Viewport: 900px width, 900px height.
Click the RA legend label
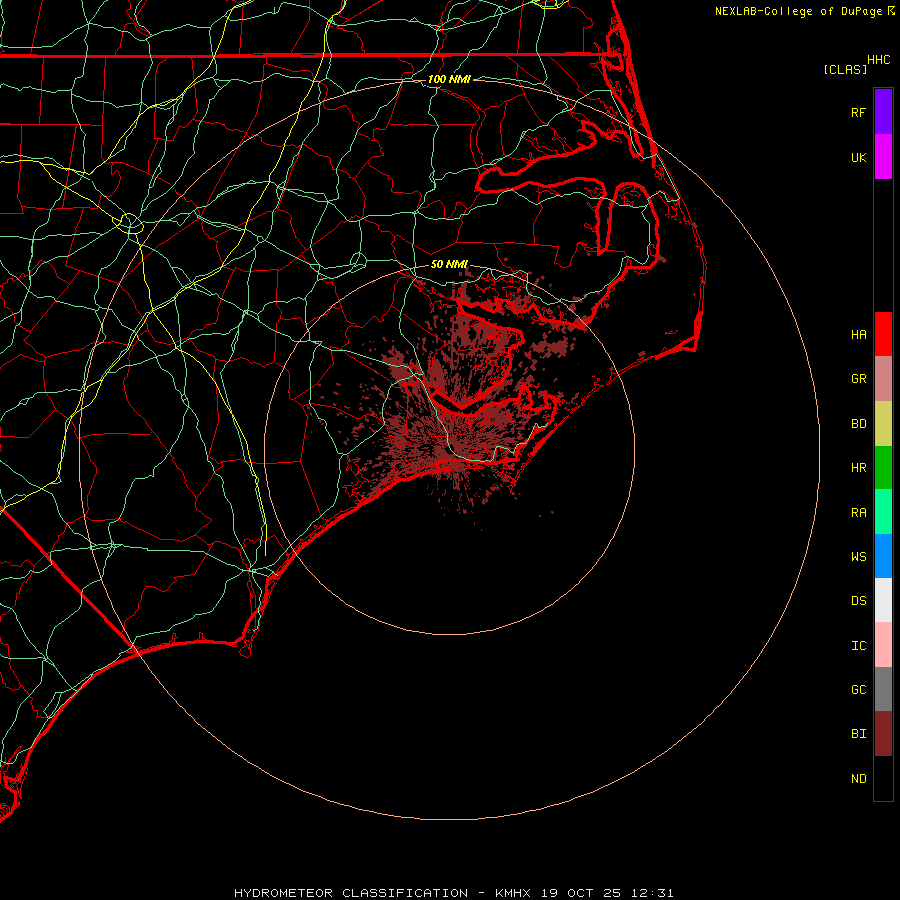[858, 513]
